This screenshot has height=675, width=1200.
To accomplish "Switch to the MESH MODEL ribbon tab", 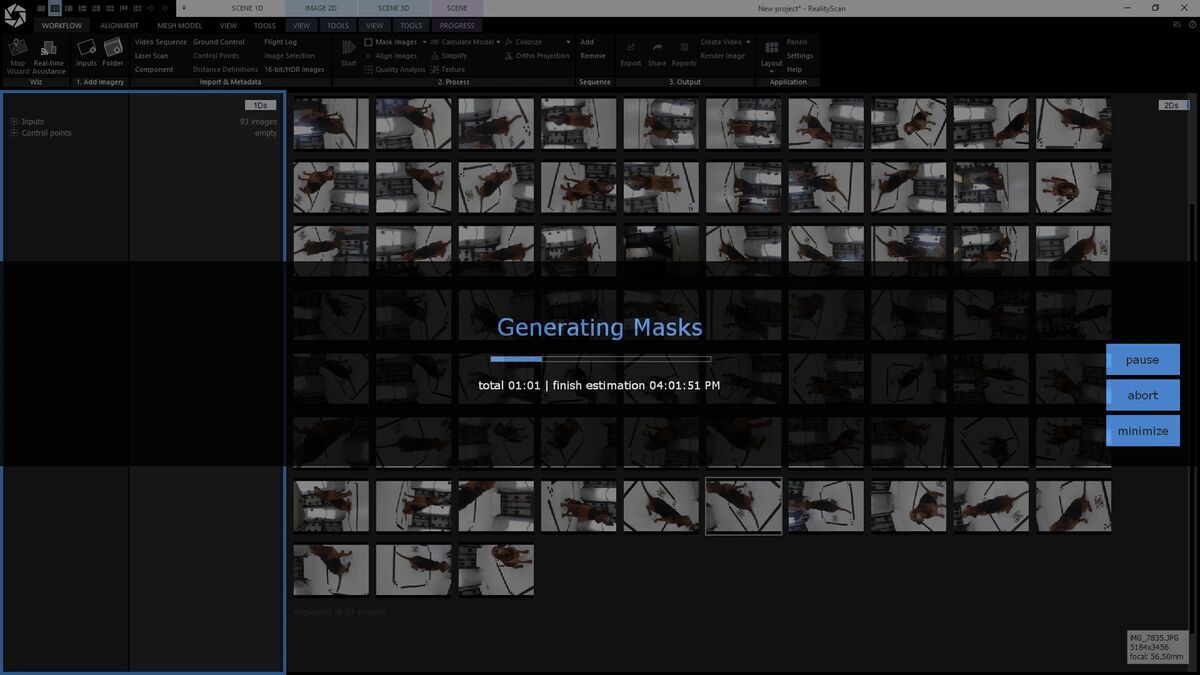I will (179, 26).
